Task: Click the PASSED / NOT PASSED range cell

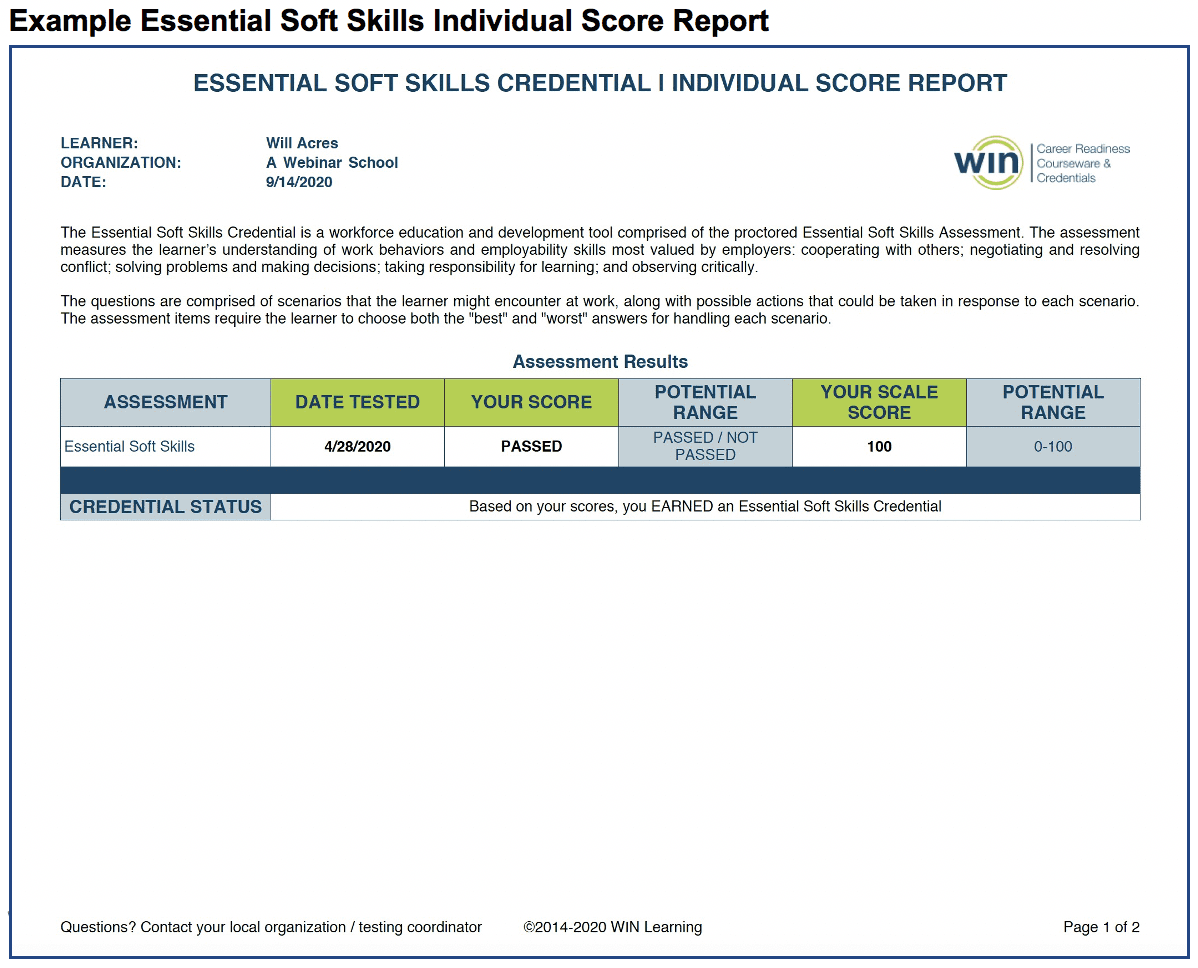Action: click(705, 446)
